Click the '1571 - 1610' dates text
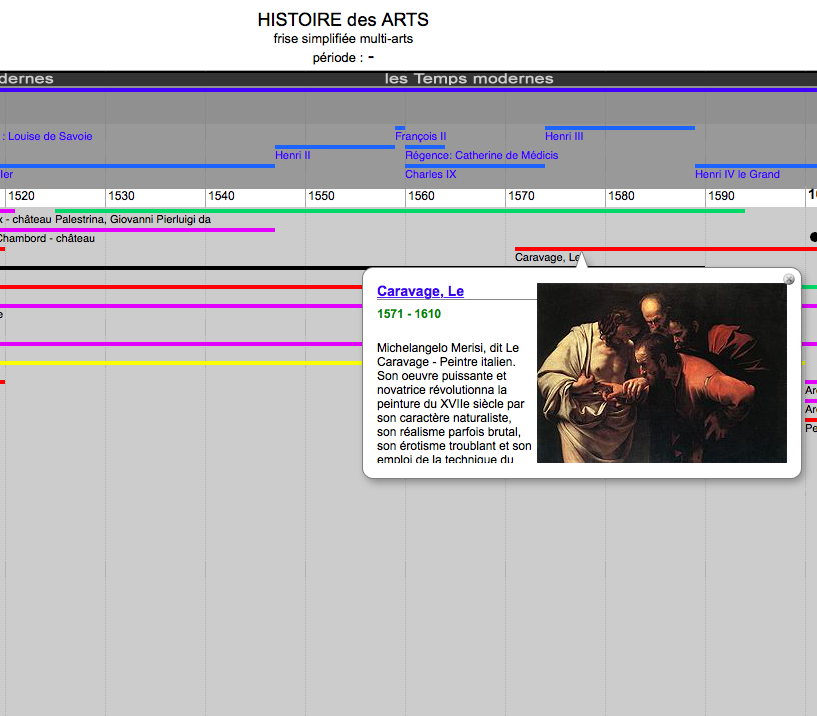 pos(409,314)
